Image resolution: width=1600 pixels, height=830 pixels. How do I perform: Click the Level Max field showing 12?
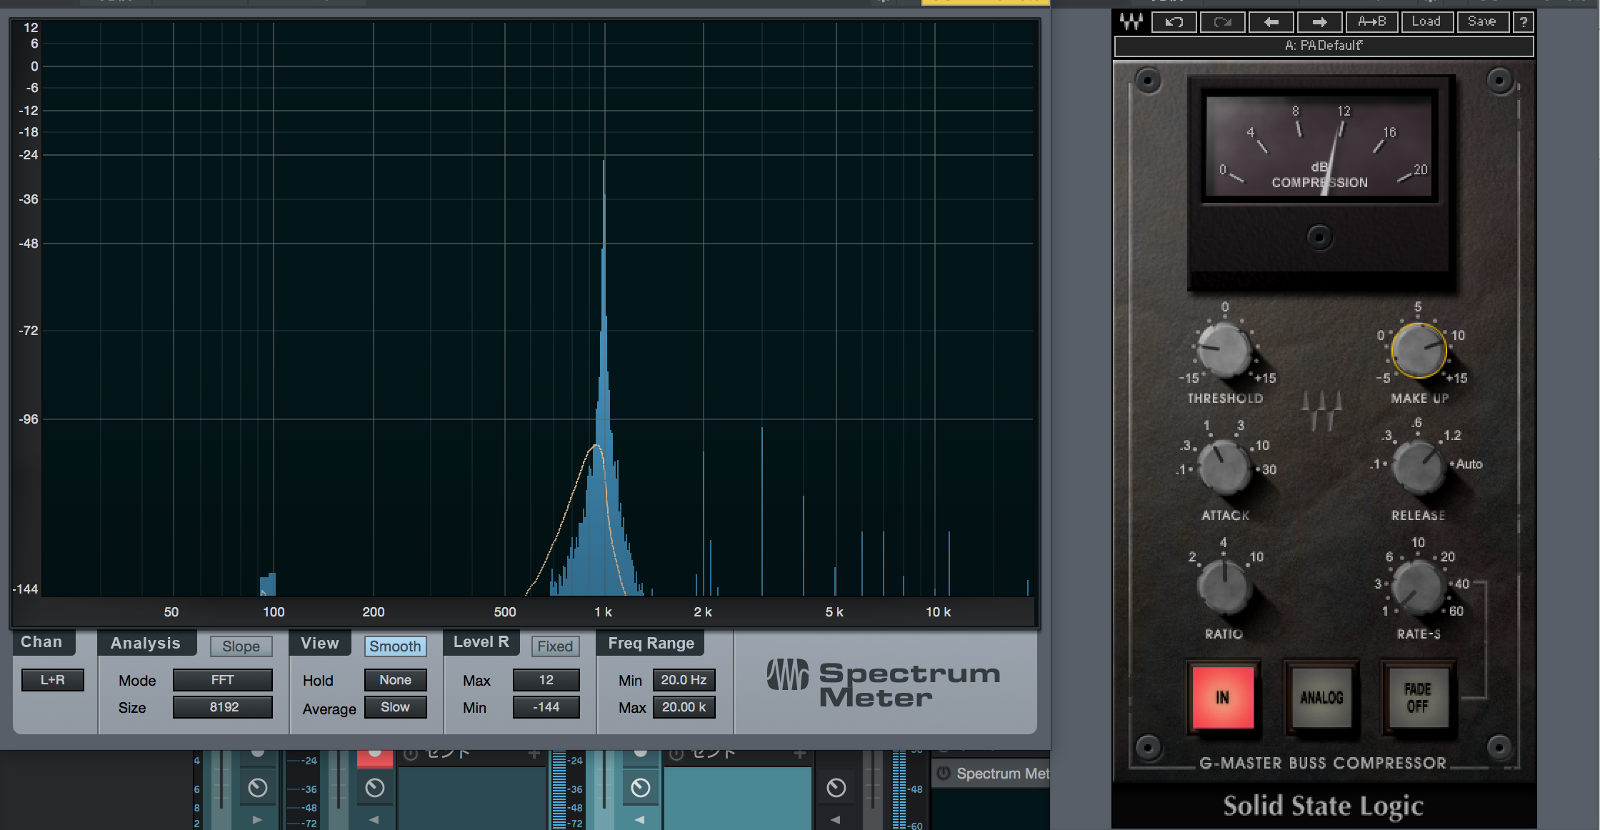click(546, 680)
